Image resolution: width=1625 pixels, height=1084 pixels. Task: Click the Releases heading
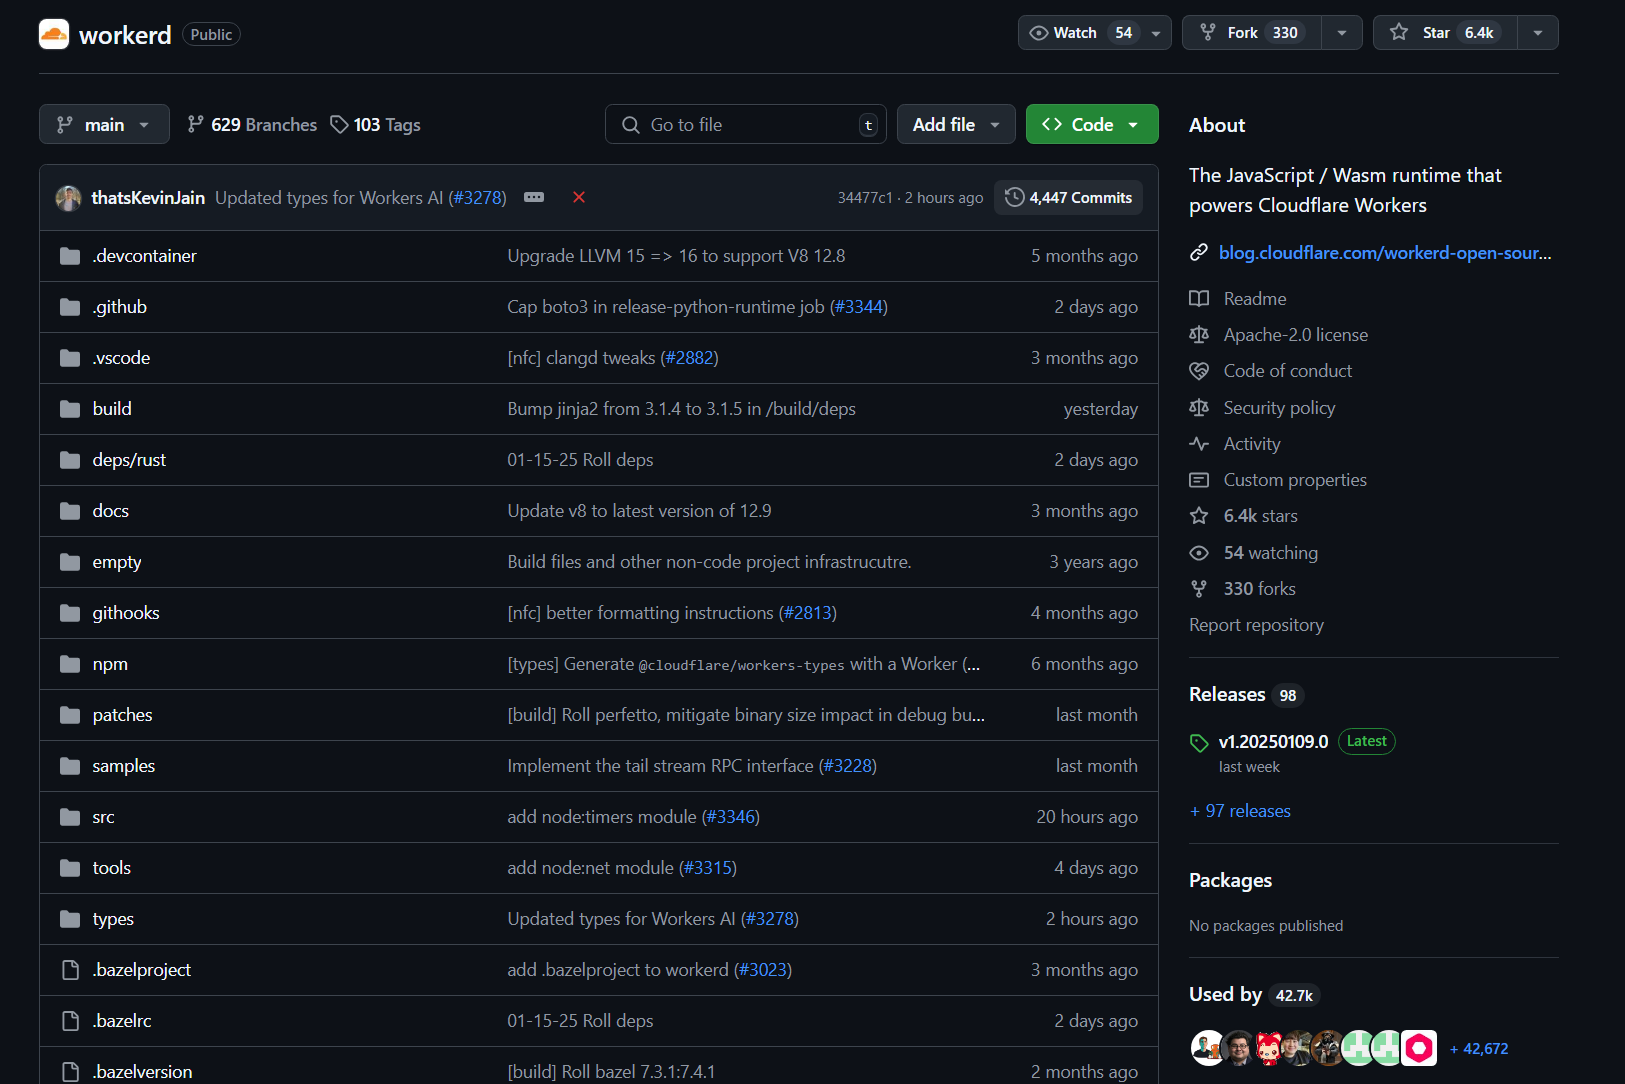[x=1227, y=695]
